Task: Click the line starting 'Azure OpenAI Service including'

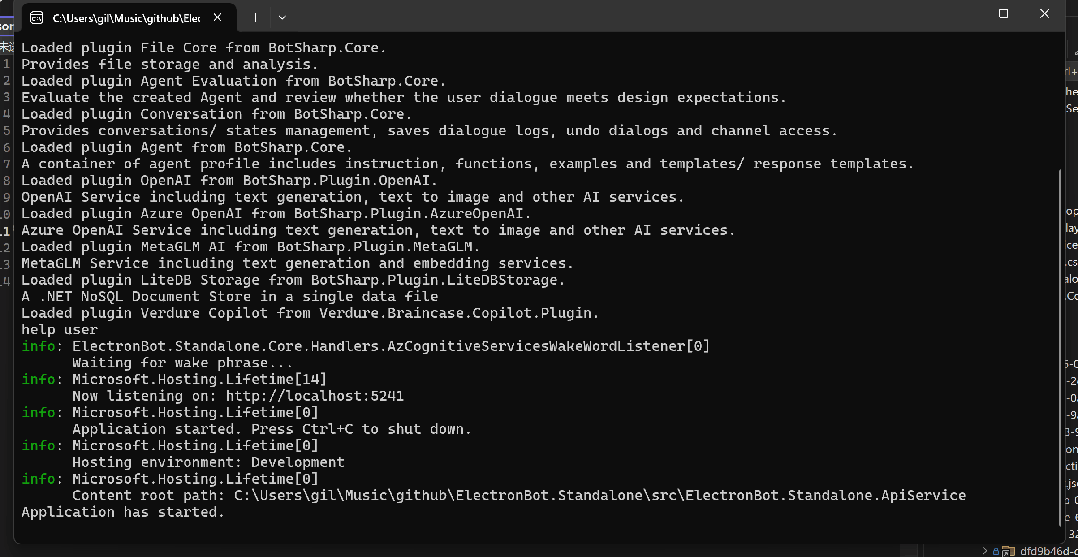Action: [378, 230]
